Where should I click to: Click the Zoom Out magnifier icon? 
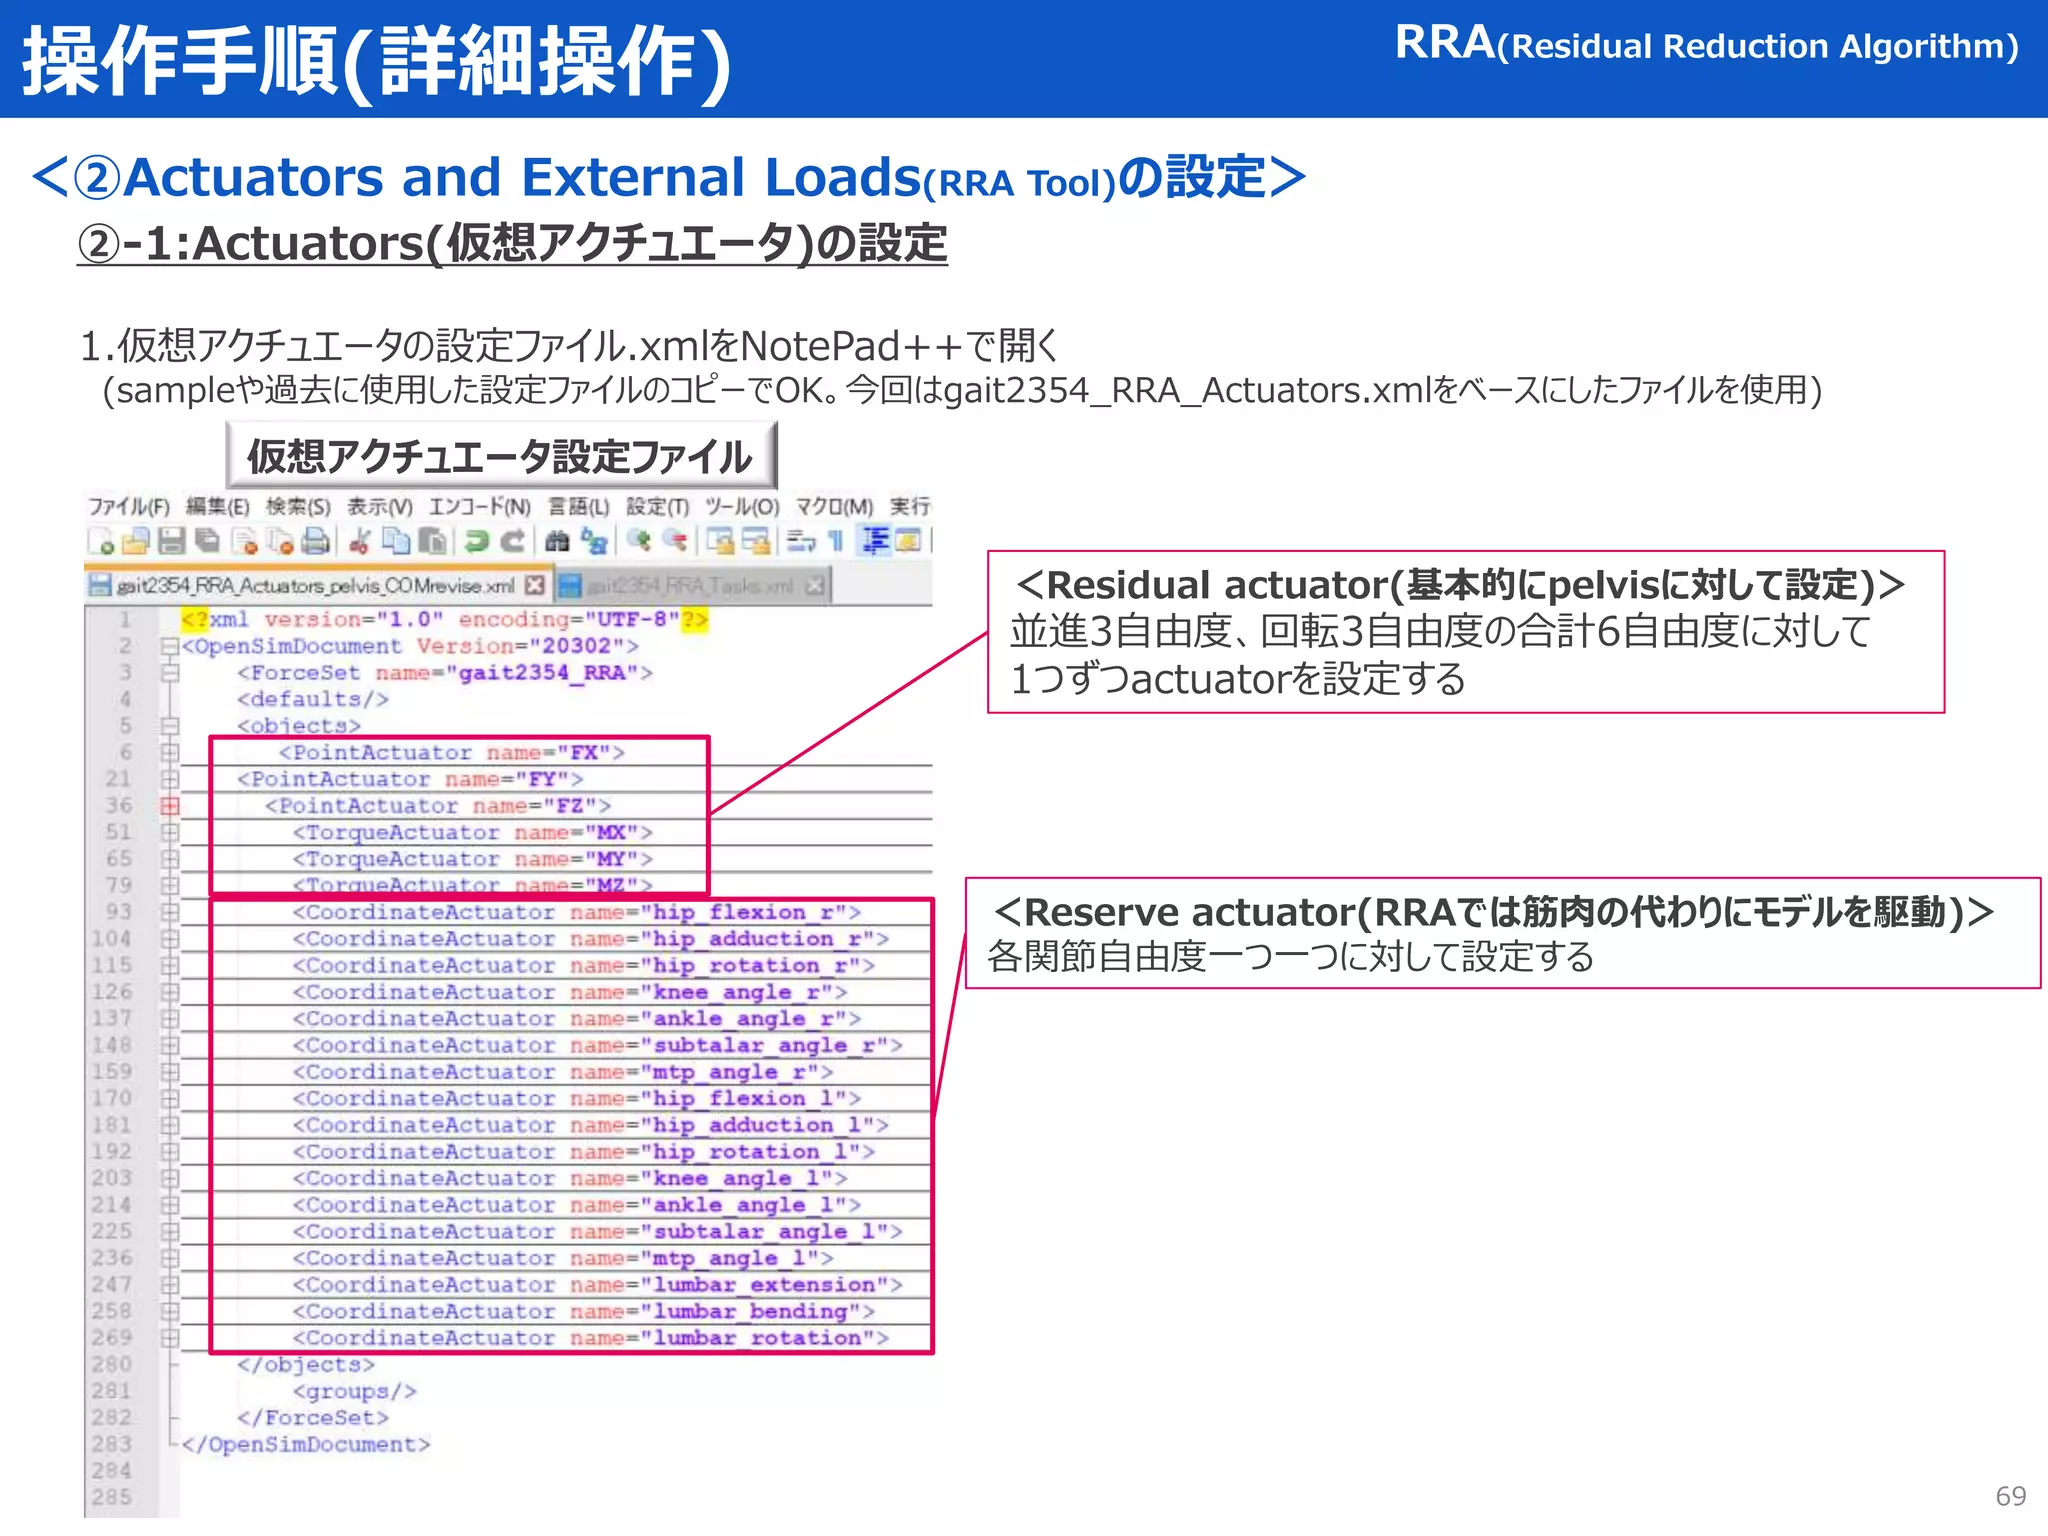coord(675,541)
